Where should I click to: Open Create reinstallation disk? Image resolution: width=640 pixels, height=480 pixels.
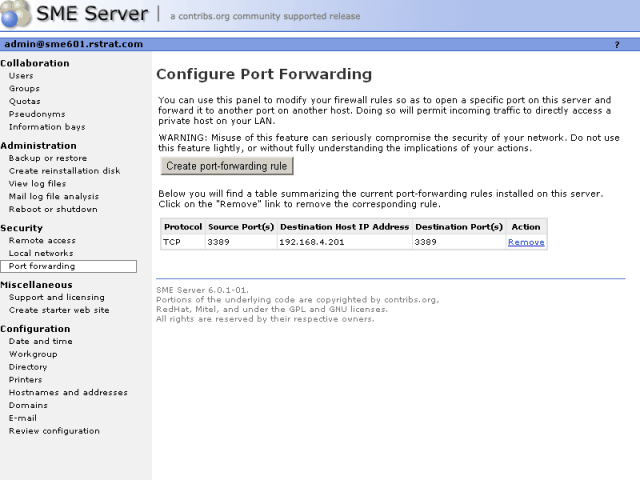pyautogui.click(x=64, y=171)
